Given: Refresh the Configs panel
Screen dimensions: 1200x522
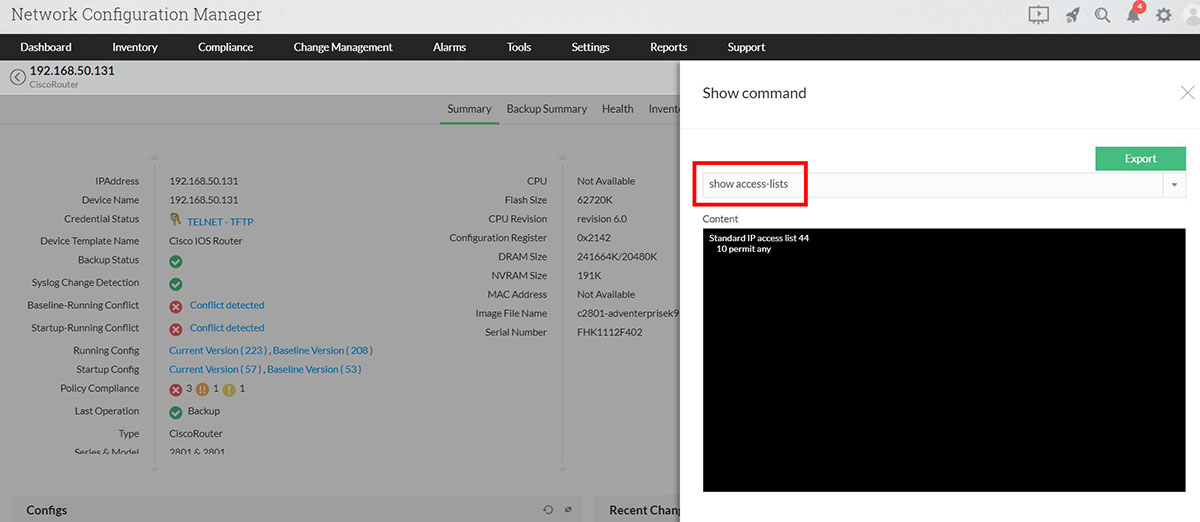Looking at the screenshot, I should [x=548, y=510].
